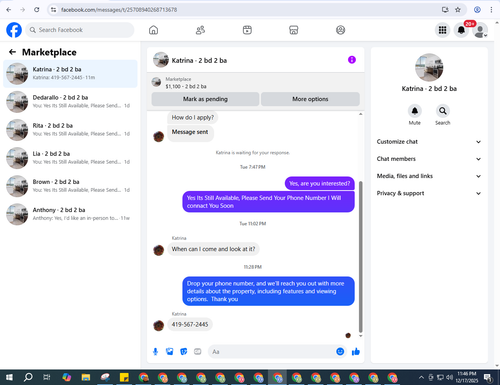Bookmark this page with star icon
Image resolution: width=500 pixels, height=385 pixels.
(458, 10)
